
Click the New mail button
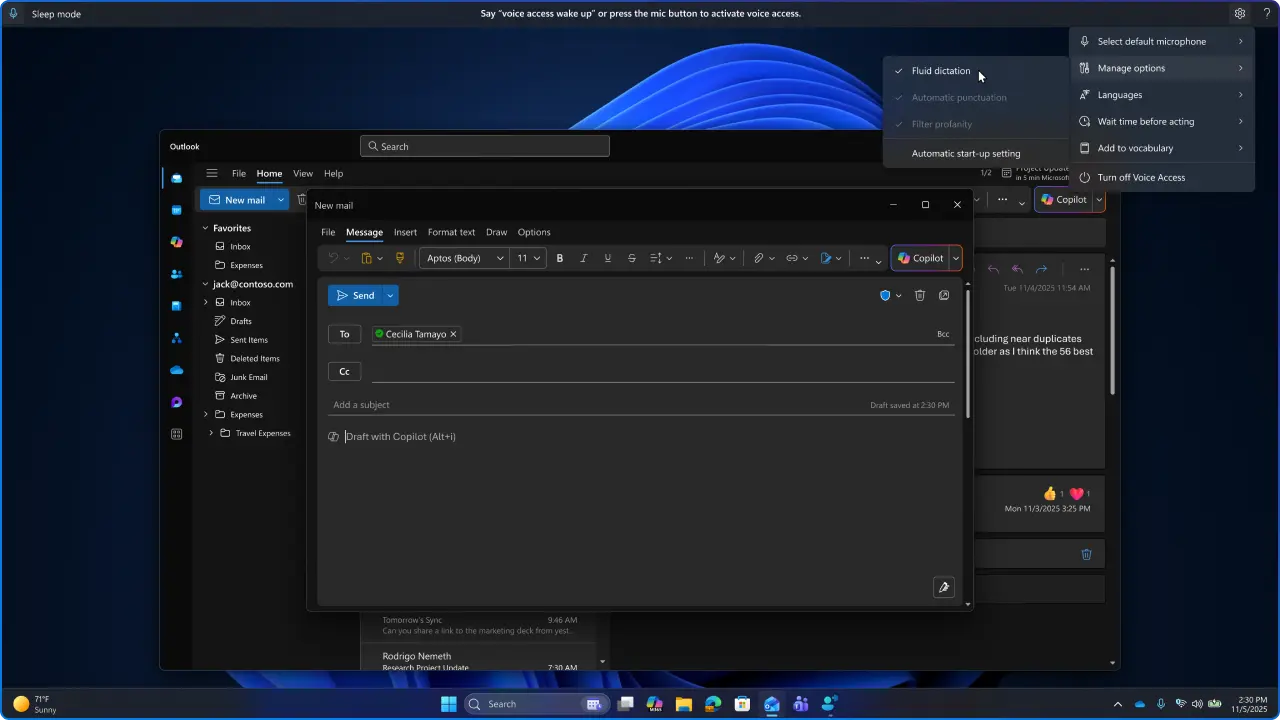[x=239, y=200]
